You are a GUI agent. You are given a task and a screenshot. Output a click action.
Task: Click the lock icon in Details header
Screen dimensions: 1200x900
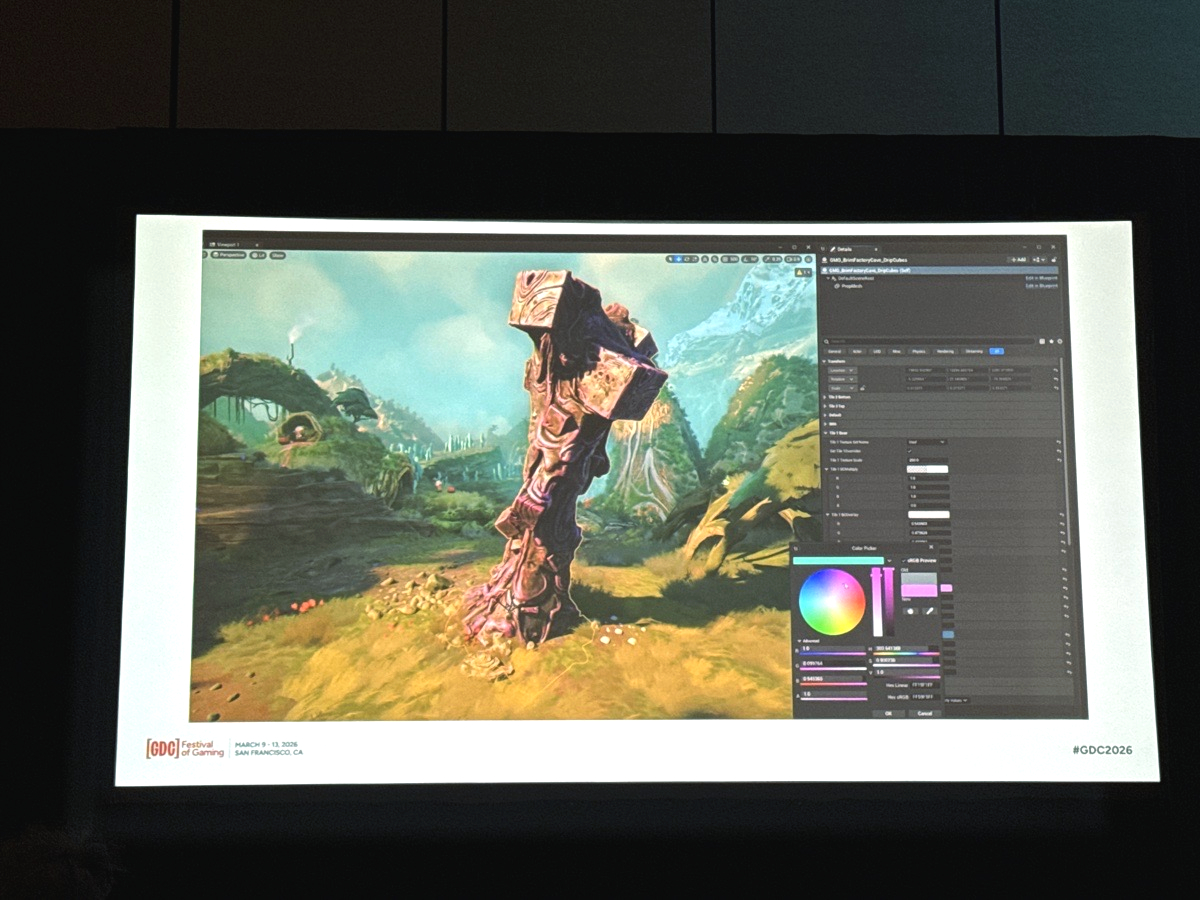(1054, 259)
